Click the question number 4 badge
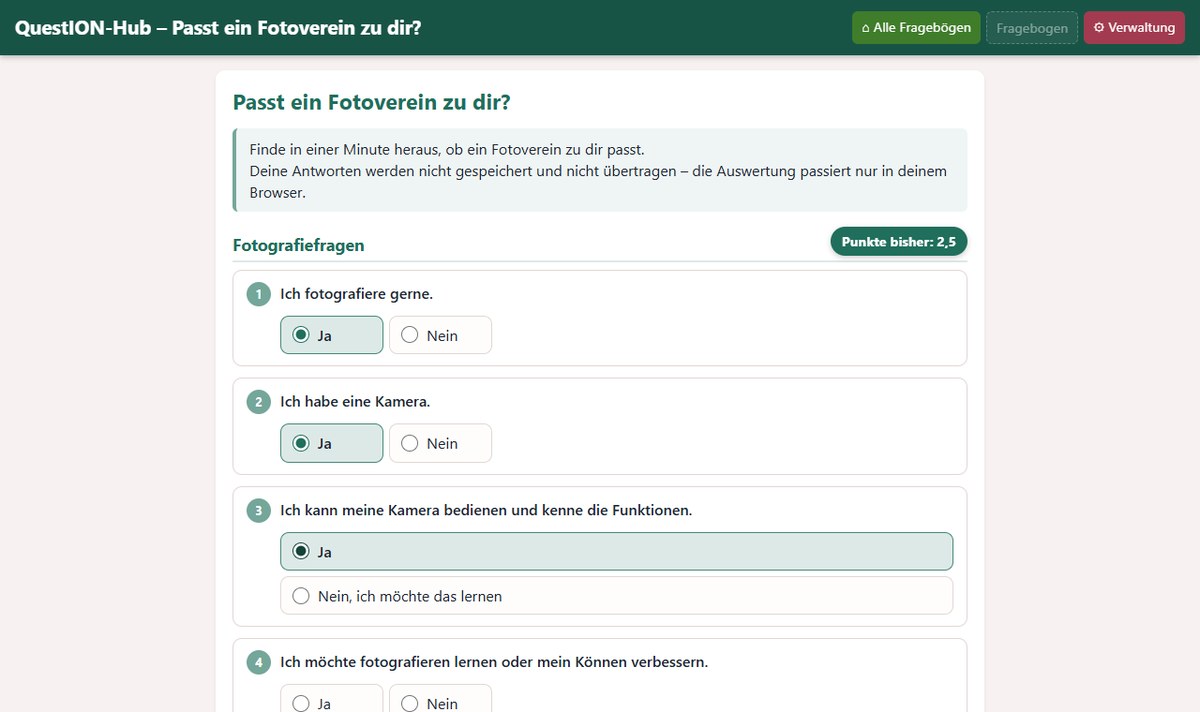The image size is (1200, 712). point(259,662)
